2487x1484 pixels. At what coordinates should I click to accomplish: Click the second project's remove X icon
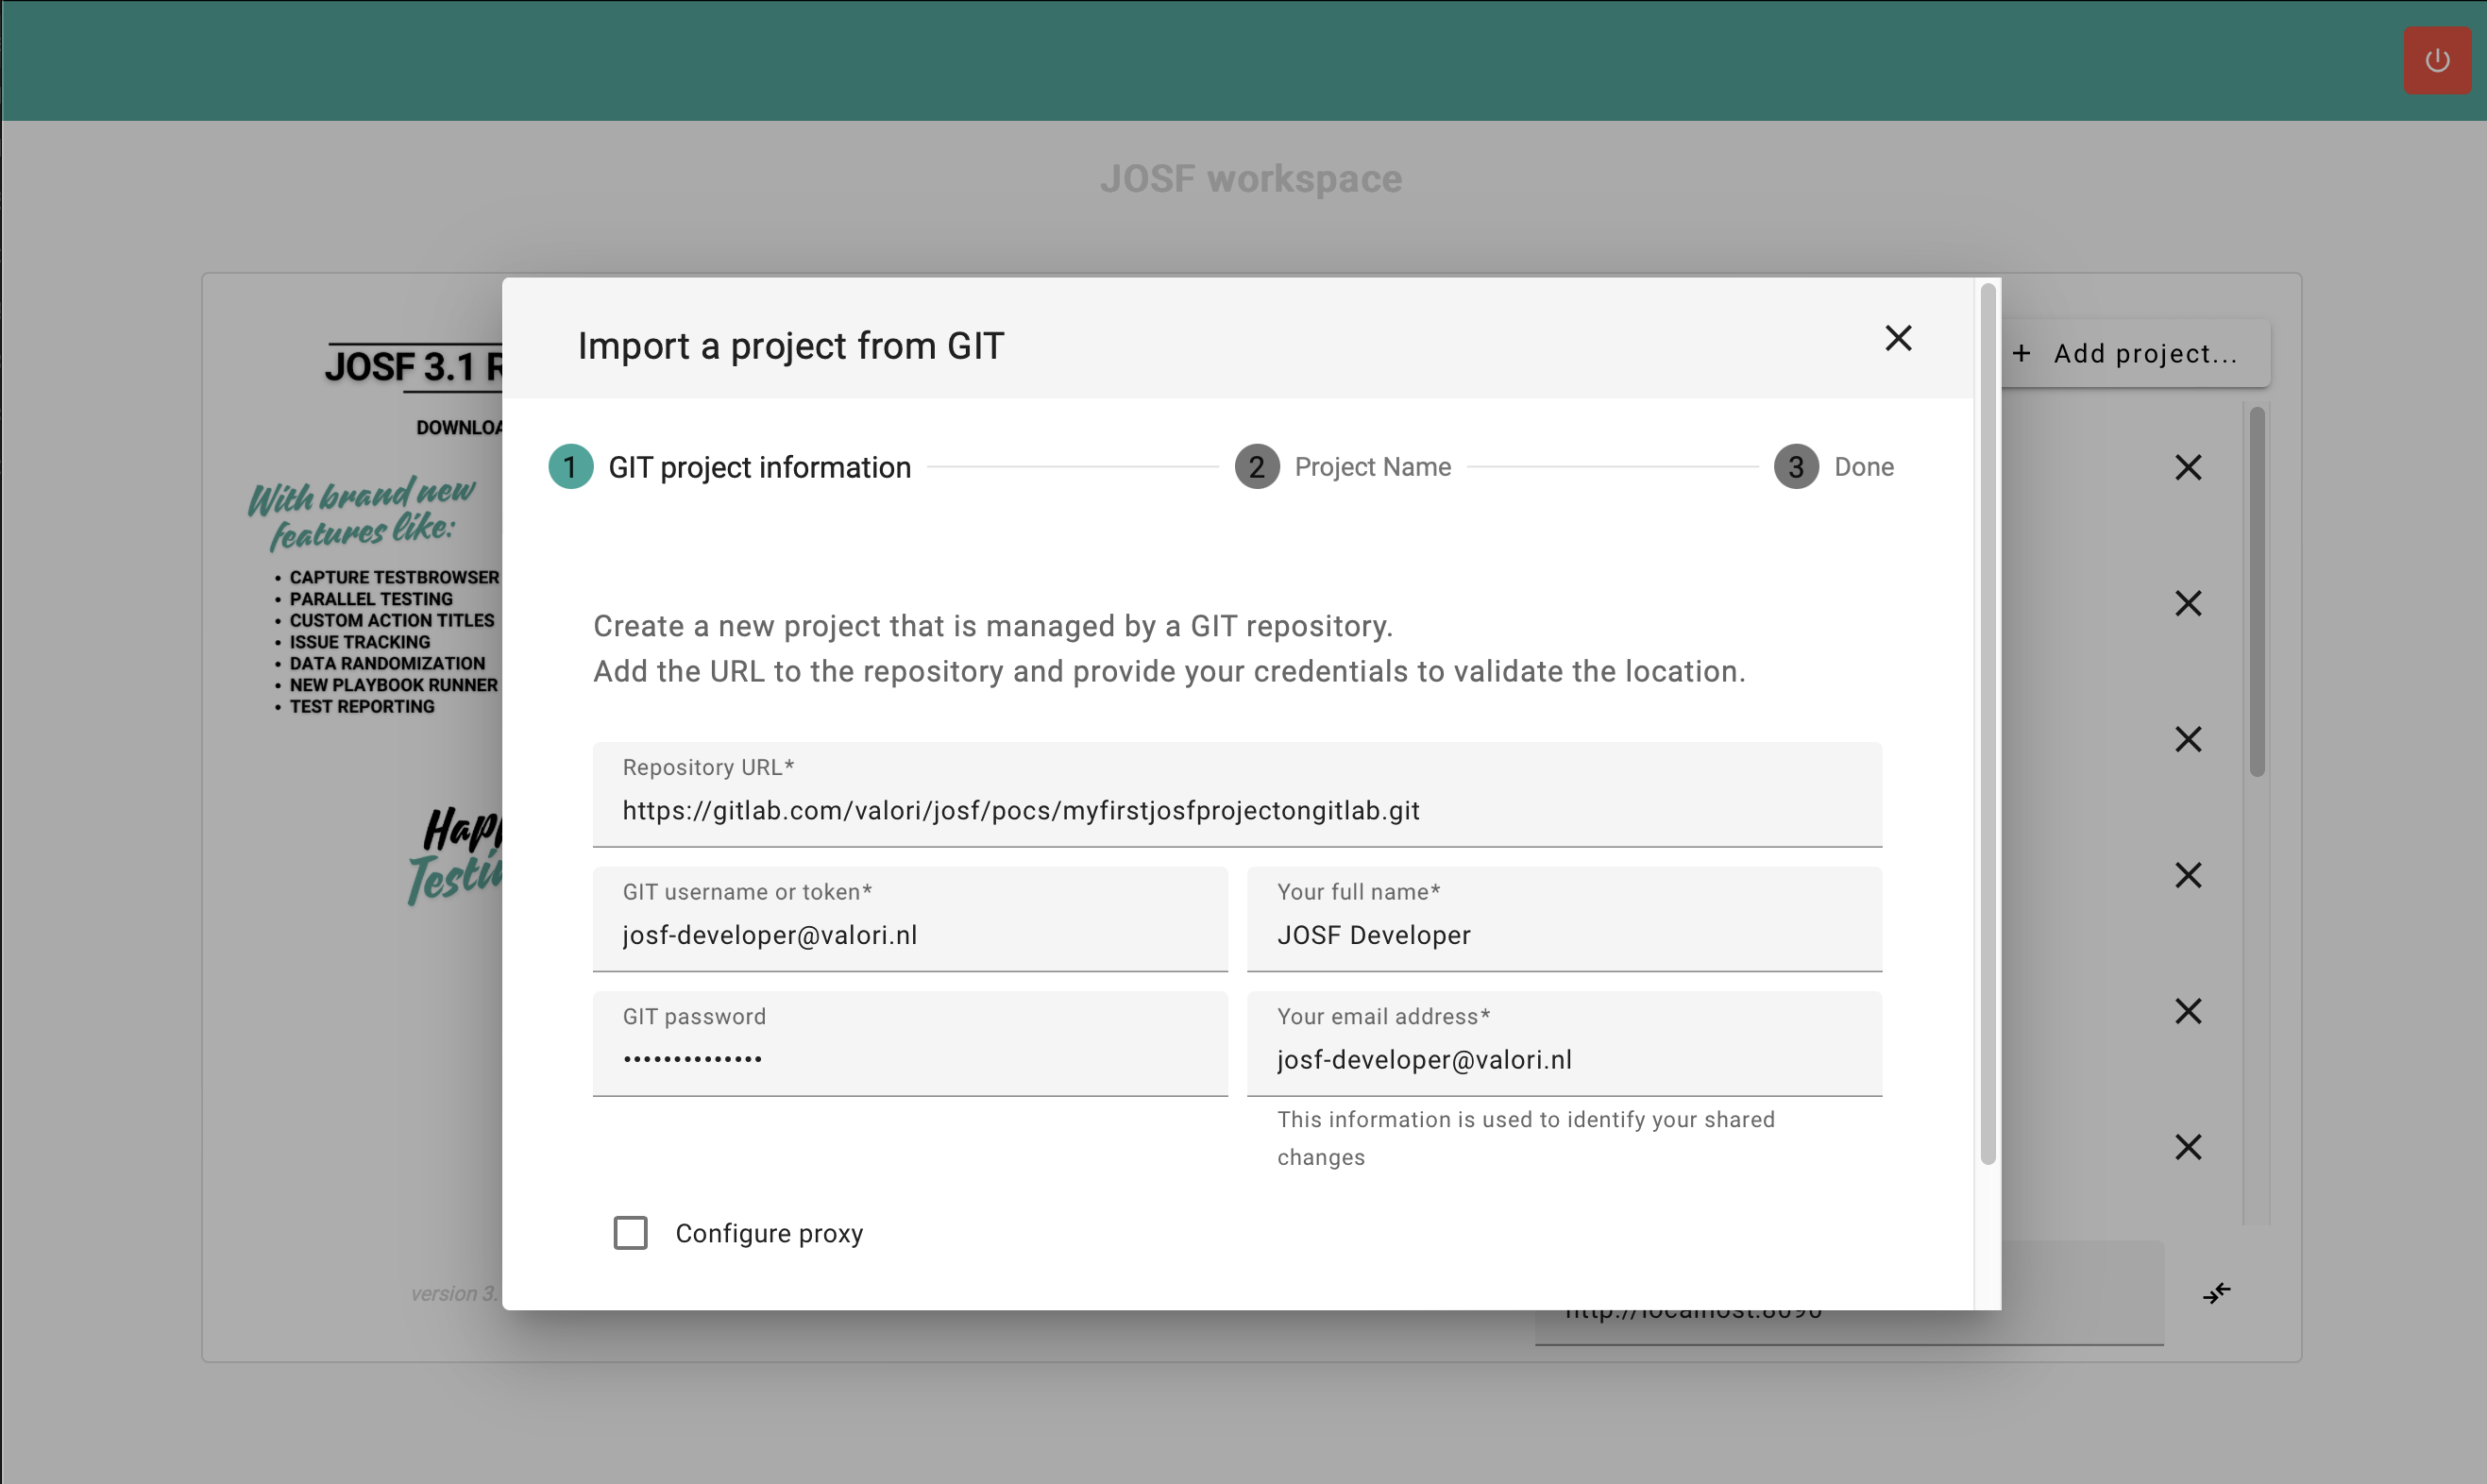[x=2187, y=603]
